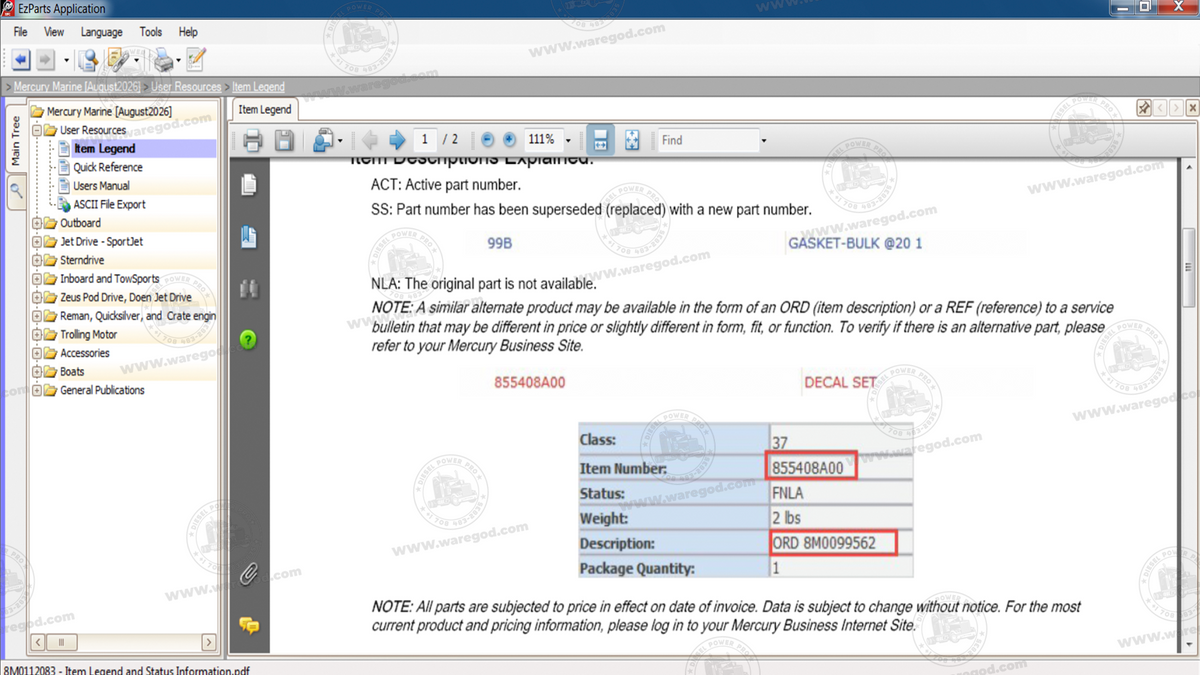This screenshot has width=1200, height=675.
Task: Click the PDF Find text field
Action: click(x=708, y=140)
